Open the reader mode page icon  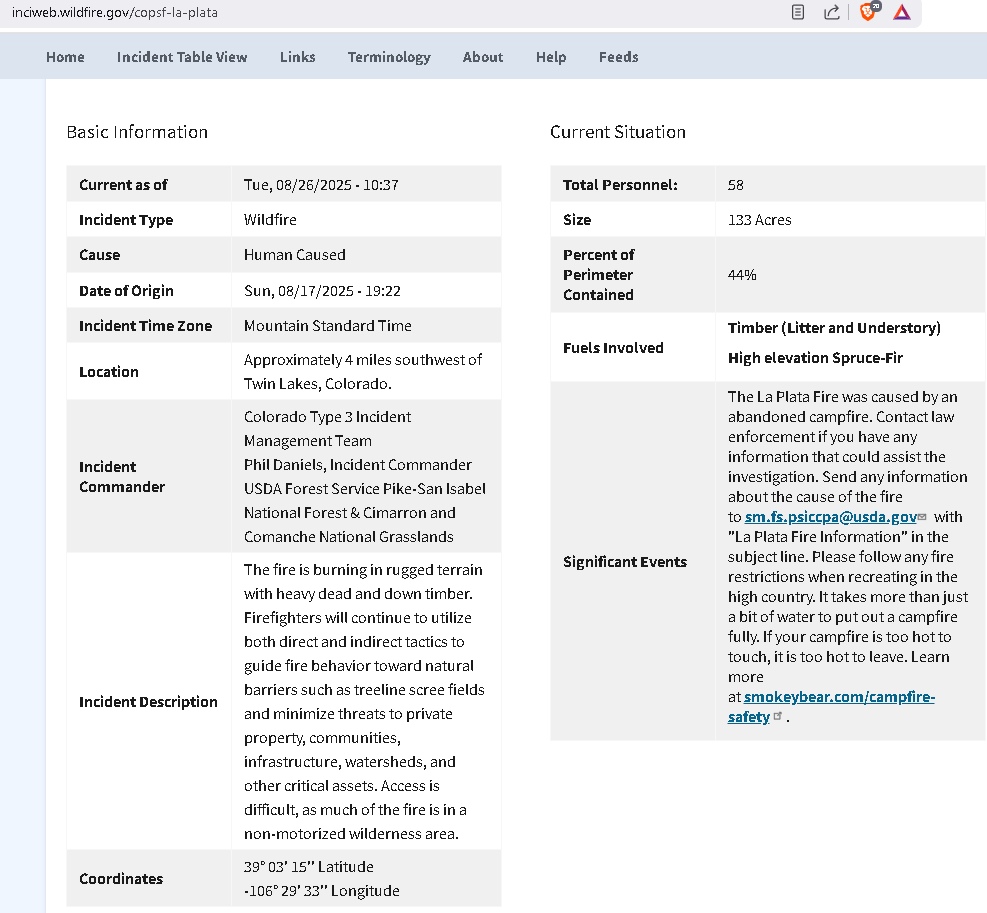pyautogui.click(x=798, y=12)
